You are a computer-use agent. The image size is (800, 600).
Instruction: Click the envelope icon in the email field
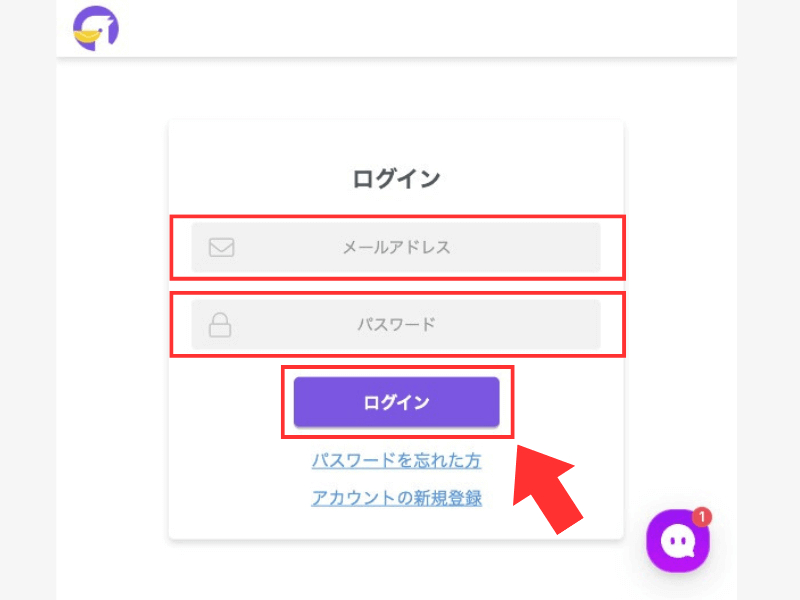(222, 246)
